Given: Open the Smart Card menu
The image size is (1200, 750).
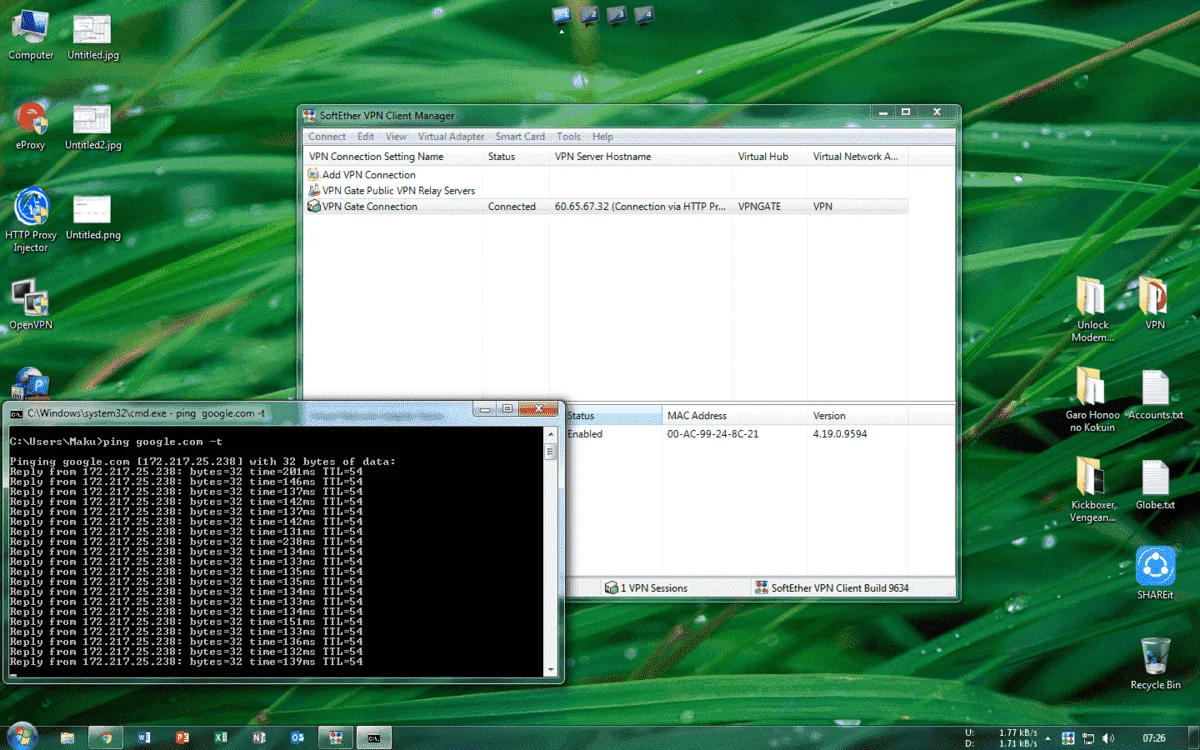Looking at the screenshot, I should click(x=520, y=136).
